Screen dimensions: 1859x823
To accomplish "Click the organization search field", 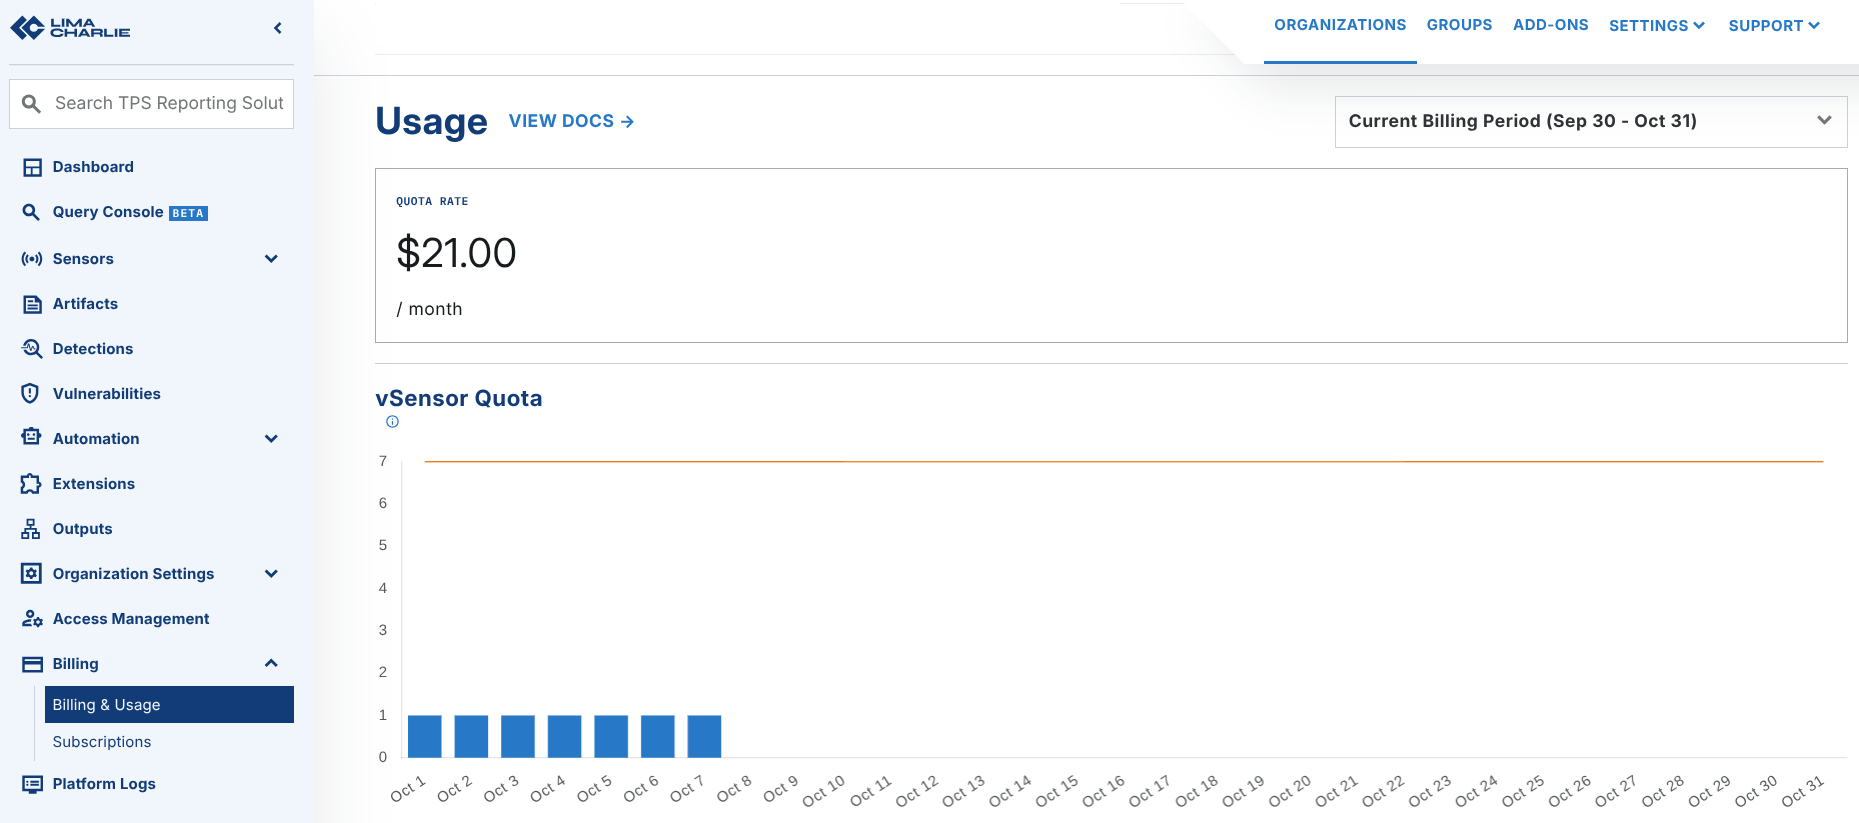I will (x=168, y=103).
